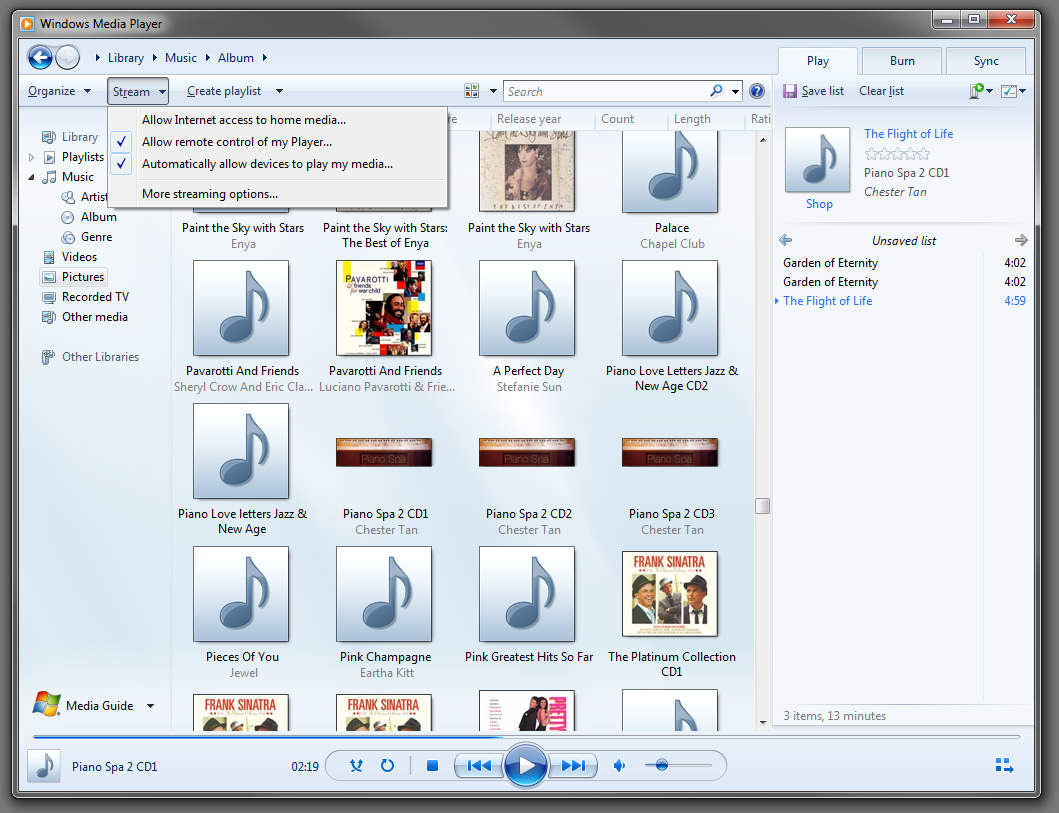Click the album list scrollbar thumb
1059x813 pixels.
763,506
